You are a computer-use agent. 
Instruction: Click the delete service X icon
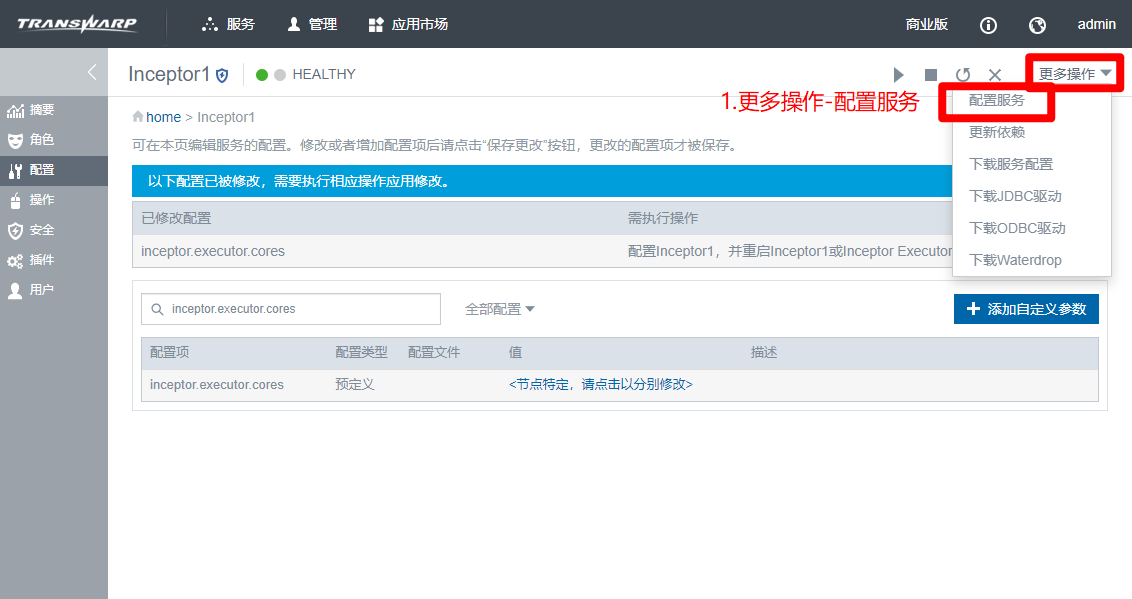[995, 75]
